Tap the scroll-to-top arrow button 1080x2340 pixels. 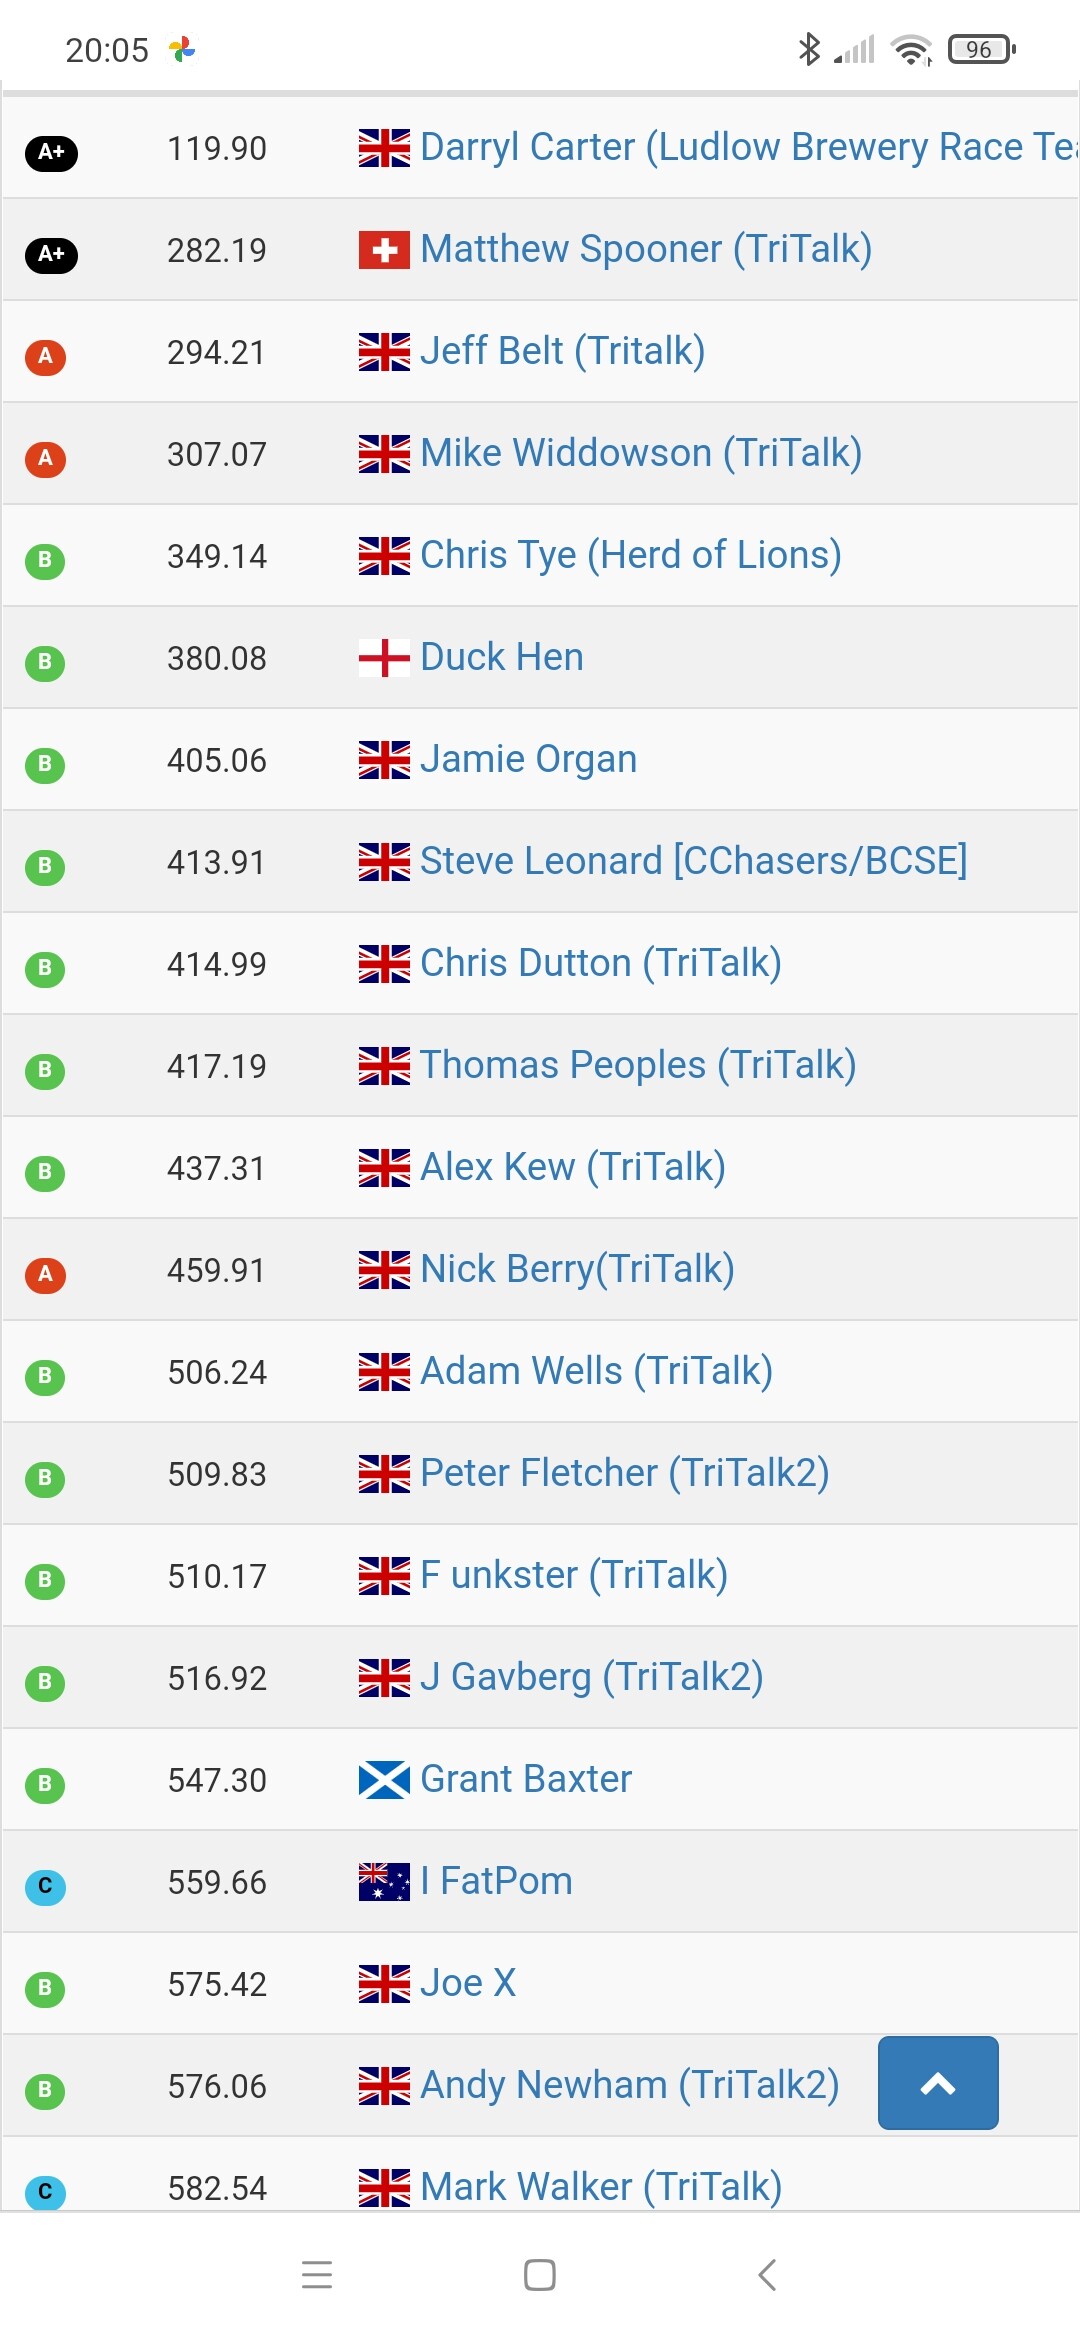(x=937, y=2083)
